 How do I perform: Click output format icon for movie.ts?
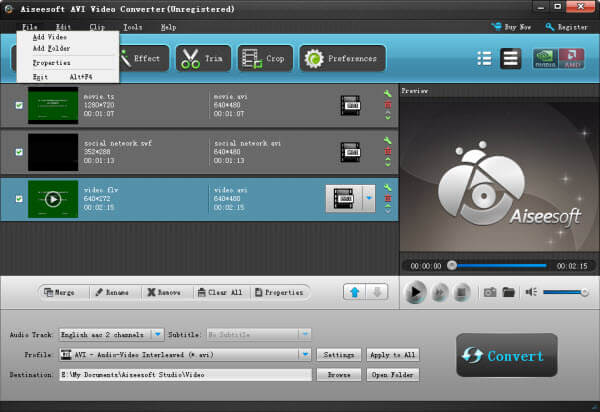pos(350,105)
